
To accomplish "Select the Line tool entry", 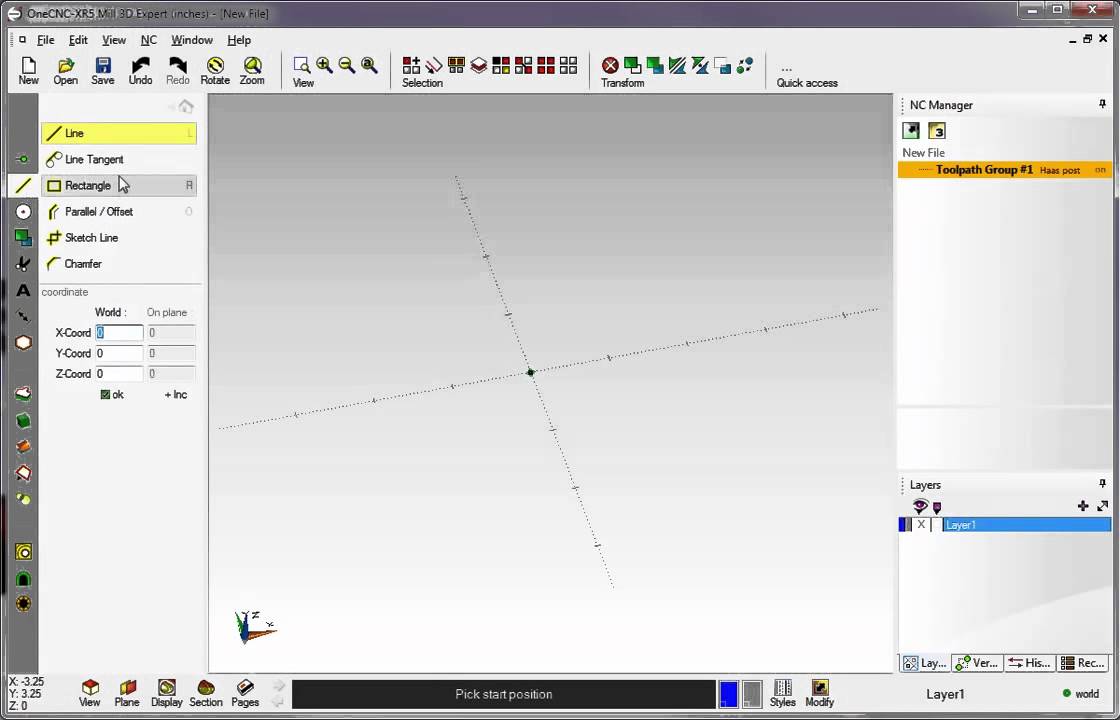I will point(119,133).
